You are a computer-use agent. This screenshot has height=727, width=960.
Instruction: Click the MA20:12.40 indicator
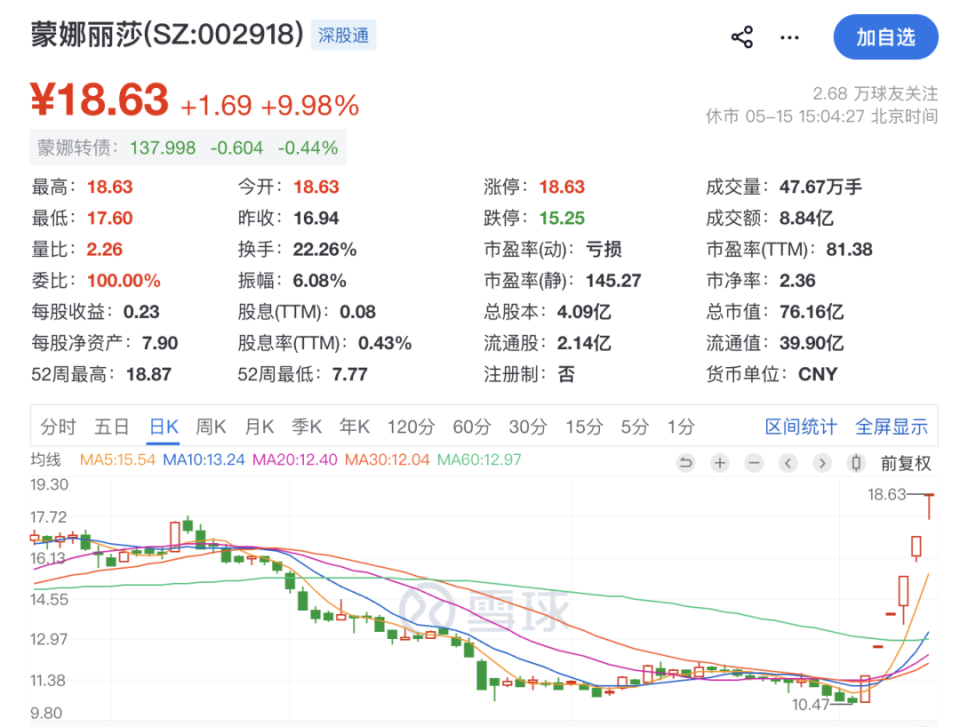coord(294,459)
